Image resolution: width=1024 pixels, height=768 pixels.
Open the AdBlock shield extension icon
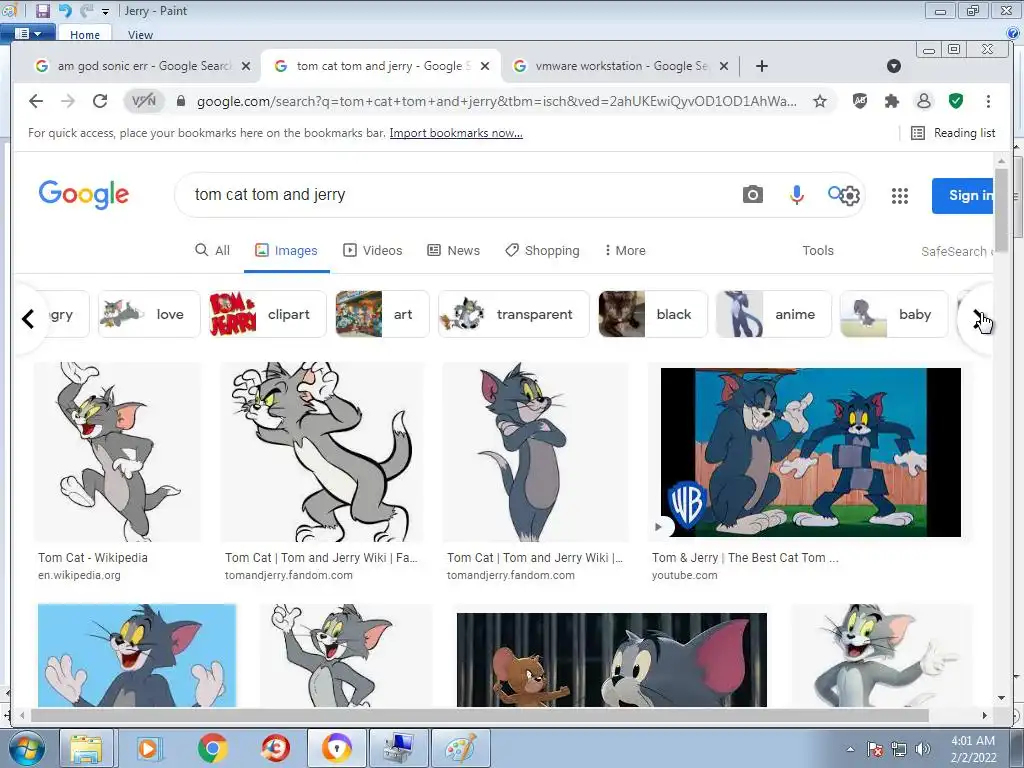[860, 101]
